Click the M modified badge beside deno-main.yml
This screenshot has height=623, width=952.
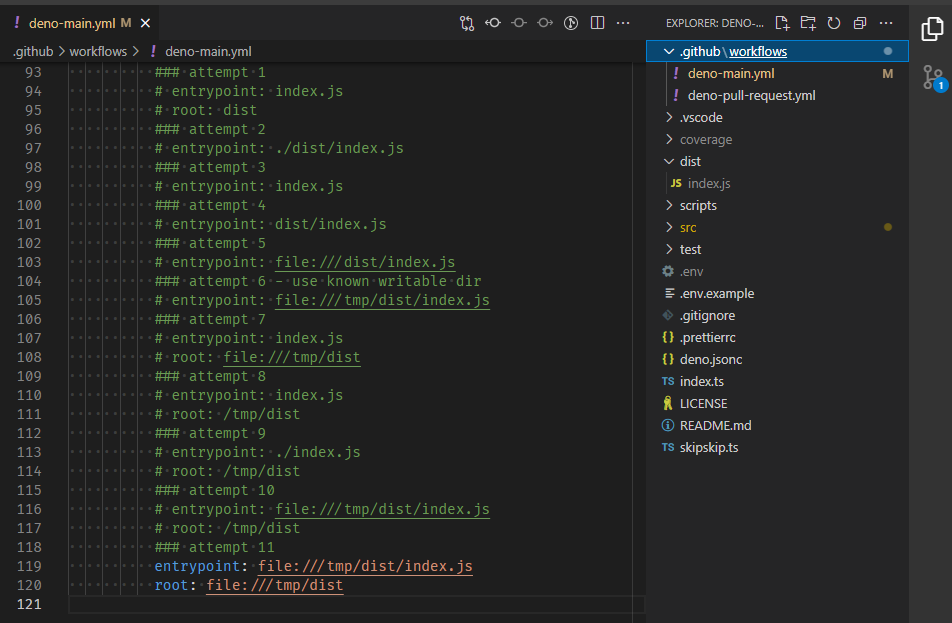126,23
